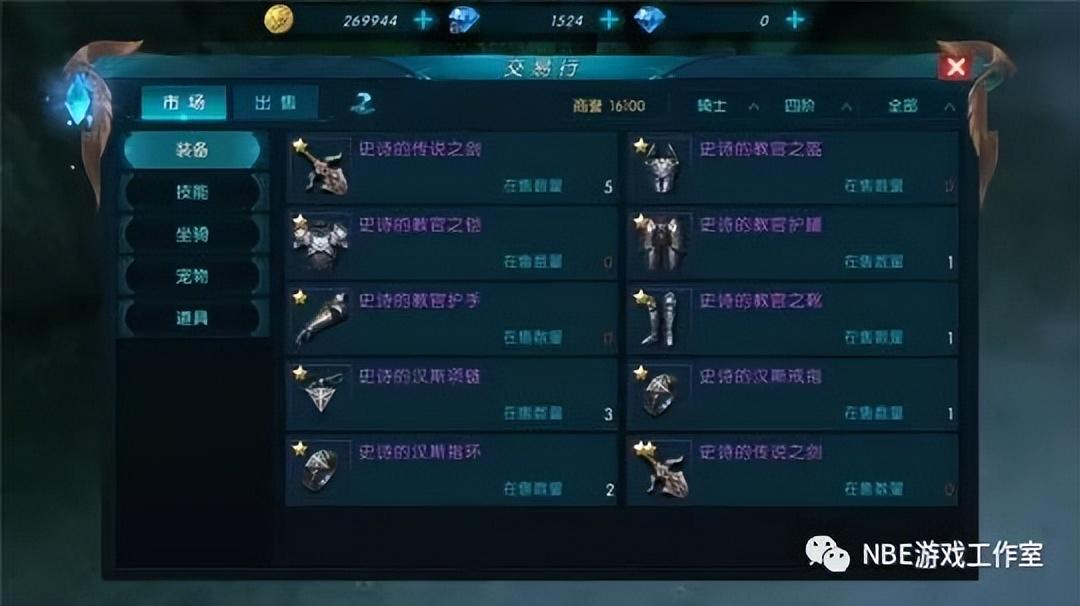Select the 史诗的汉斯项链 necklace icon
The width and height of the screenshot is (1080, 606).
(320, 395)
